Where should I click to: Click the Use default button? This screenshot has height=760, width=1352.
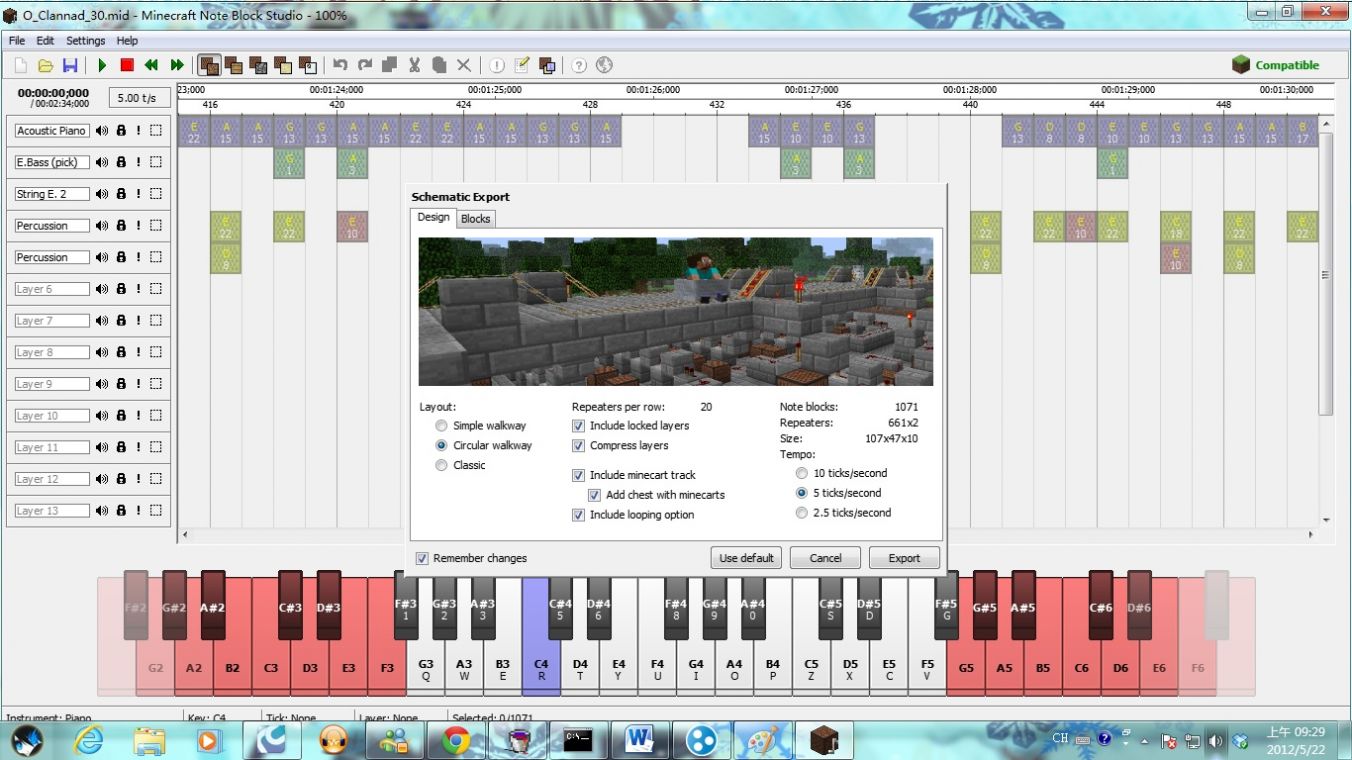coord(747,558)
